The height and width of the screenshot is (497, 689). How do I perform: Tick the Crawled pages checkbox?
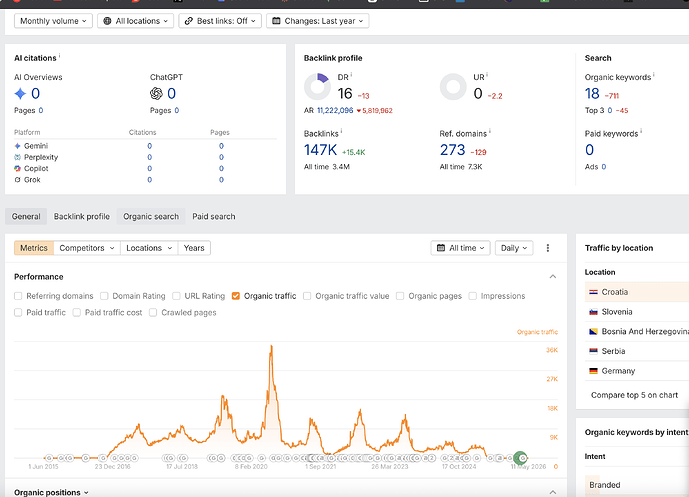(153, 312)
